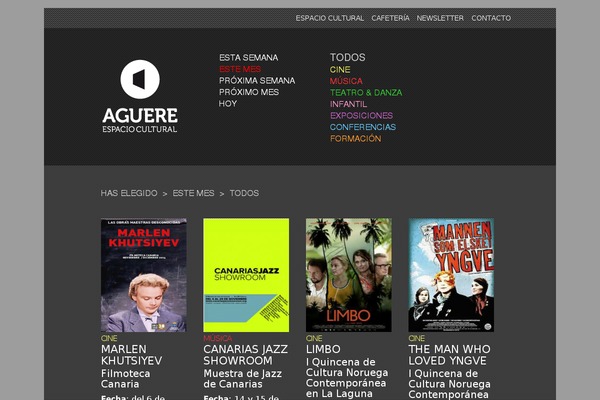The height and width of the screenshot is (400, 600).
Task: Click the Aguere Espacio Cultural logo
Action: [x=140, y=96]
